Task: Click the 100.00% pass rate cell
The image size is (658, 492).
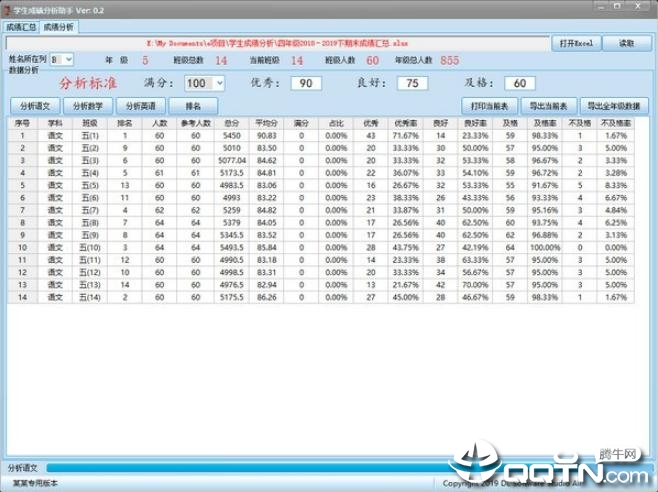Action: click(545, 248)
